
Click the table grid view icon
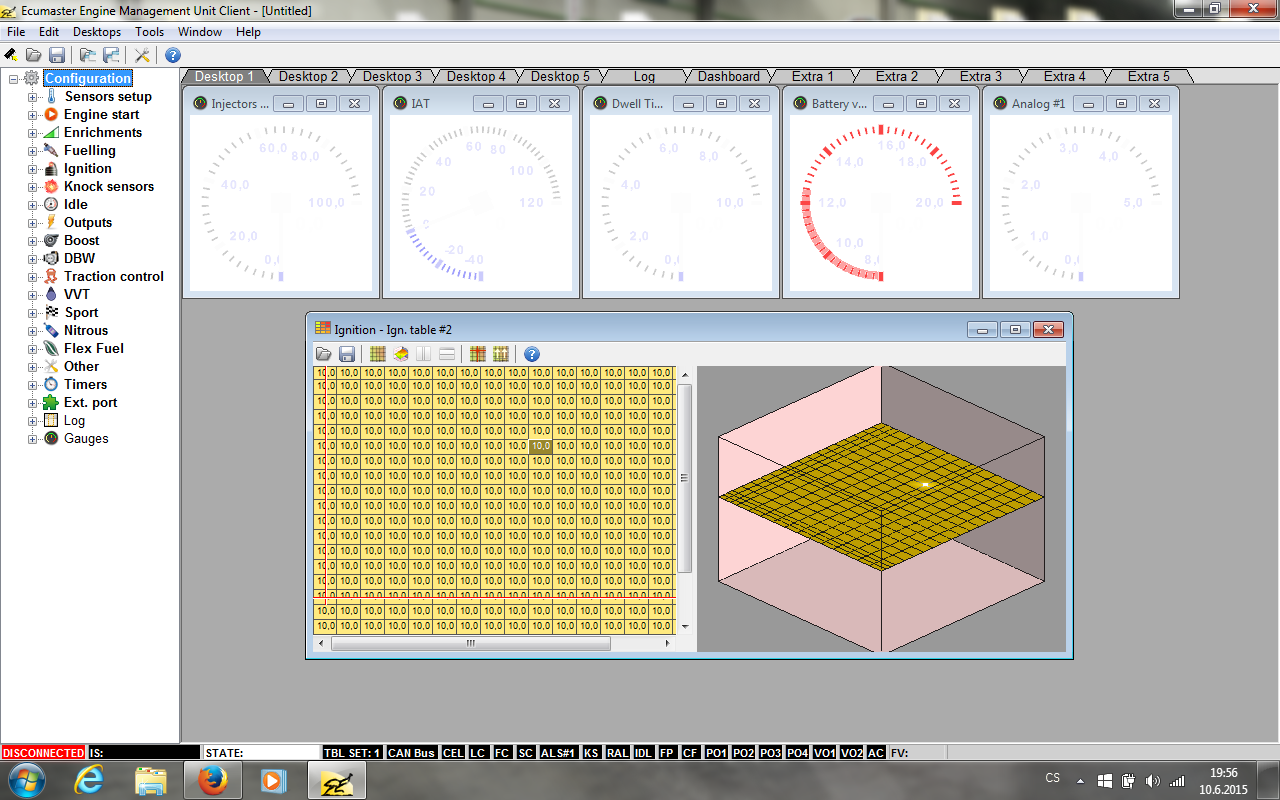point(377,354)
